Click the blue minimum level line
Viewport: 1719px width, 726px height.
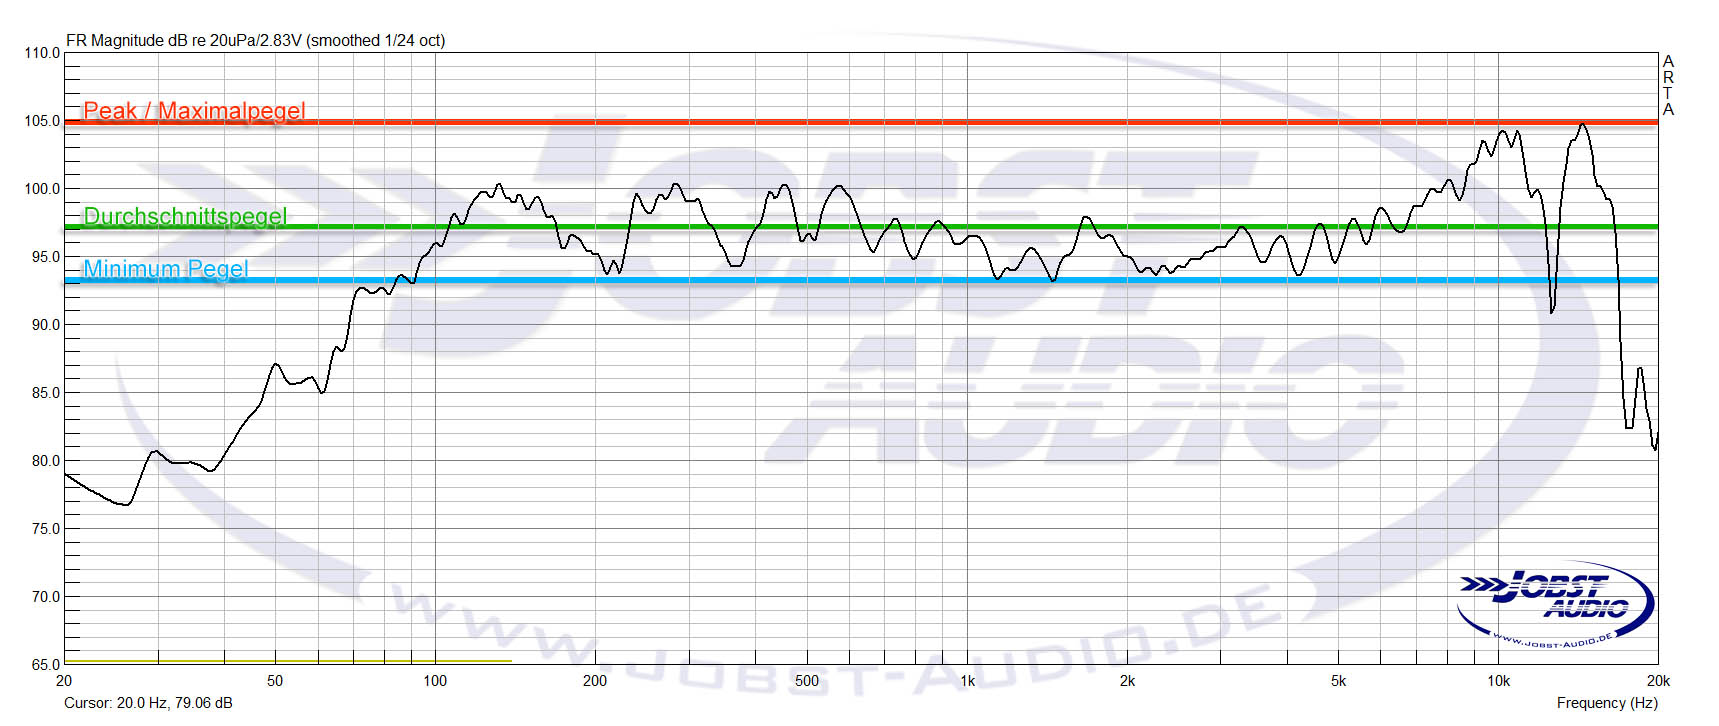861,281
